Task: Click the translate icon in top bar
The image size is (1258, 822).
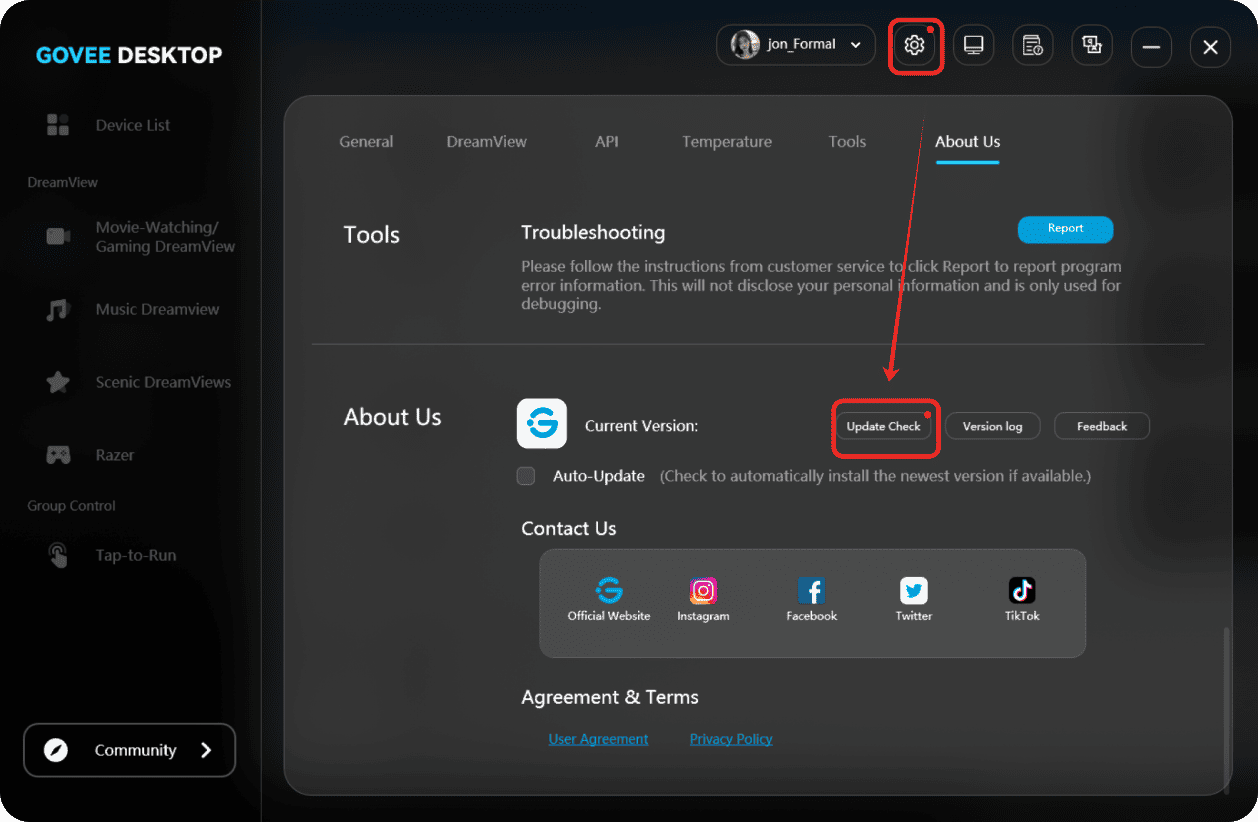Action: (1091, 46)
